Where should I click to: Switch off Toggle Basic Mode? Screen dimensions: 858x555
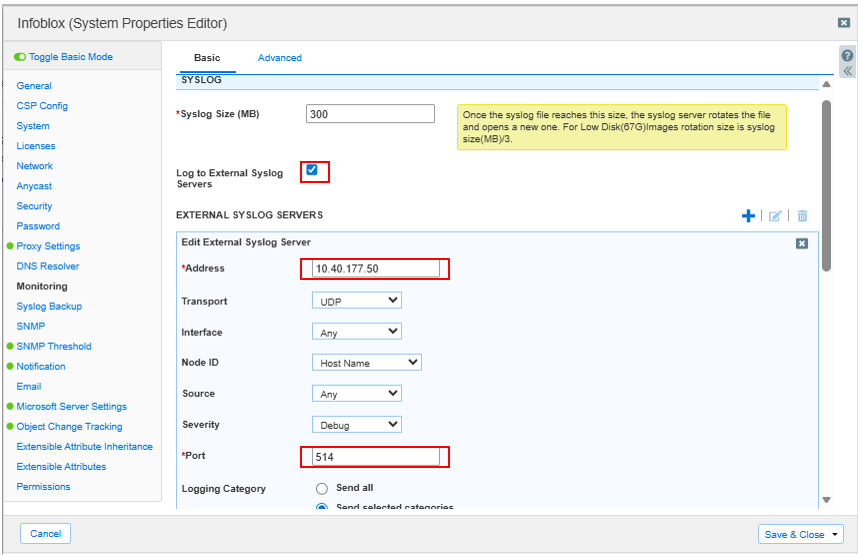pyautogui.click(x=21, y=57)
